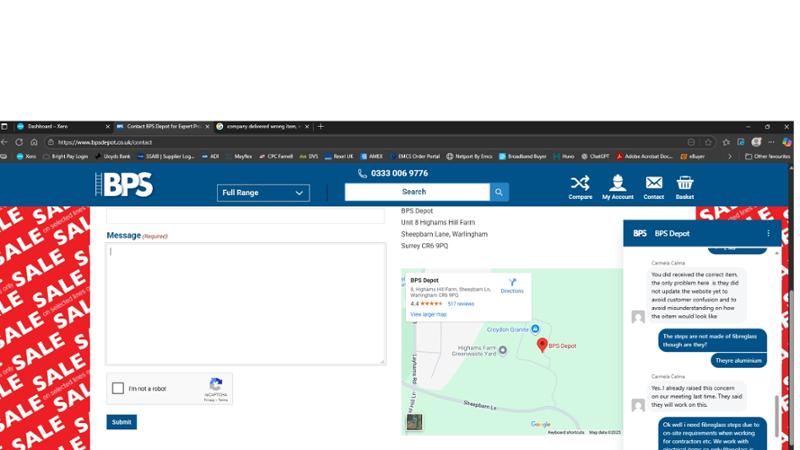This screenshot has height=450, width=800.
Task: Tick the I'm not a robot checkbox
Action: click(x=118, y=388)
